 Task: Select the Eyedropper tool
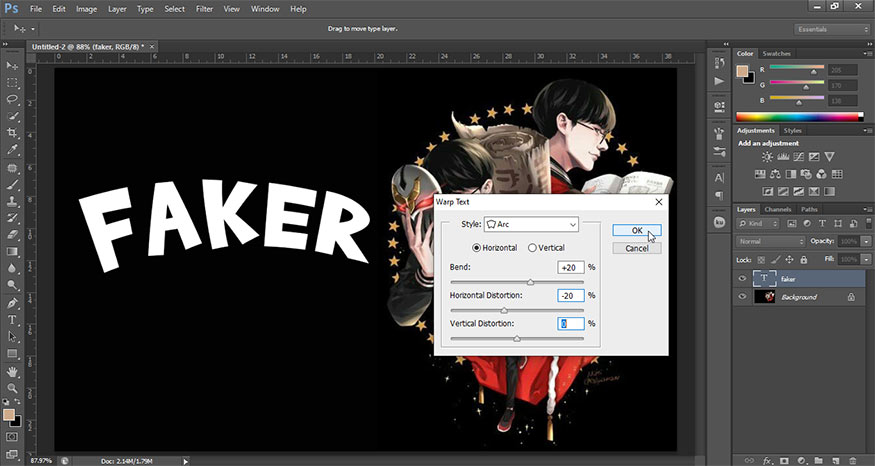tap(12, 150)
